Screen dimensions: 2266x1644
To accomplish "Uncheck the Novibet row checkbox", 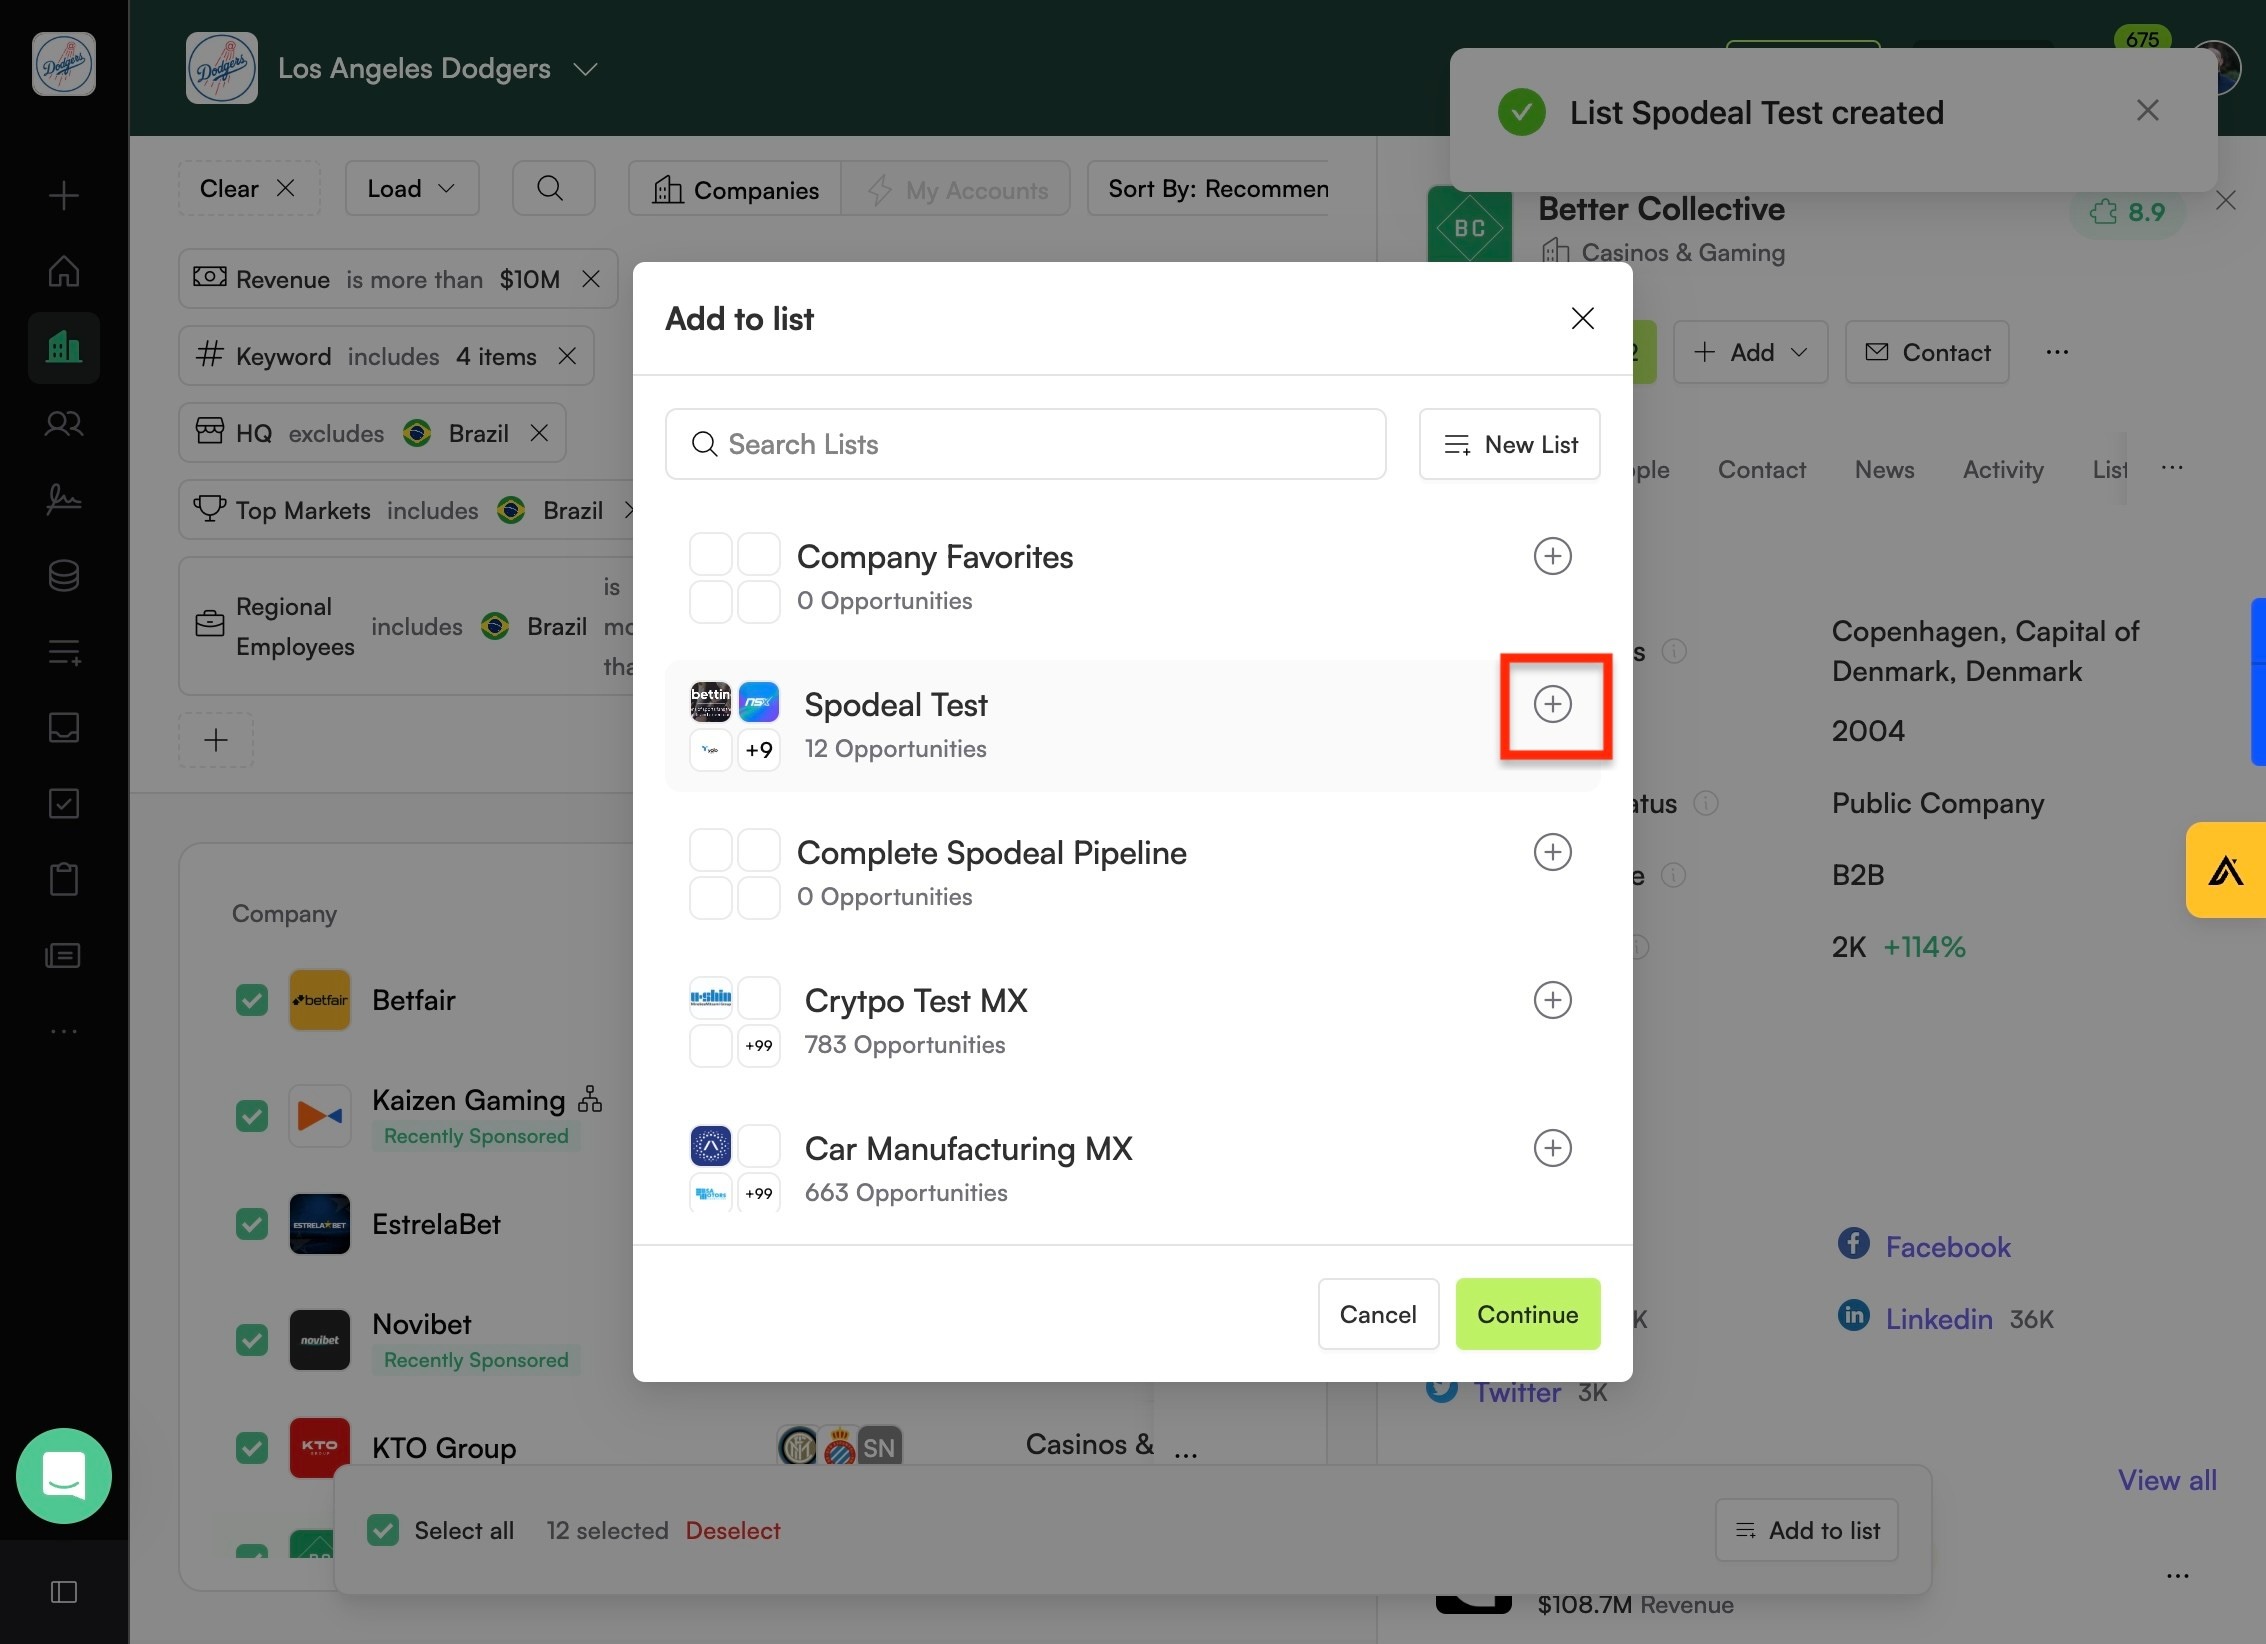I will pos(252,1340).
